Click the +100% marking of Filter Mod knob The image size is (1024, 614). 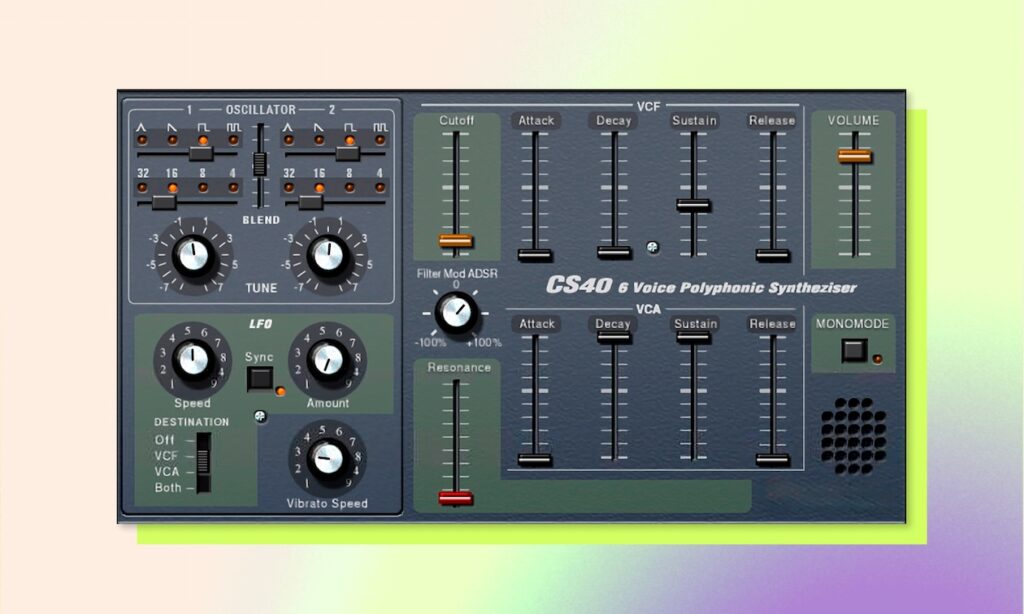coord(484,342)
